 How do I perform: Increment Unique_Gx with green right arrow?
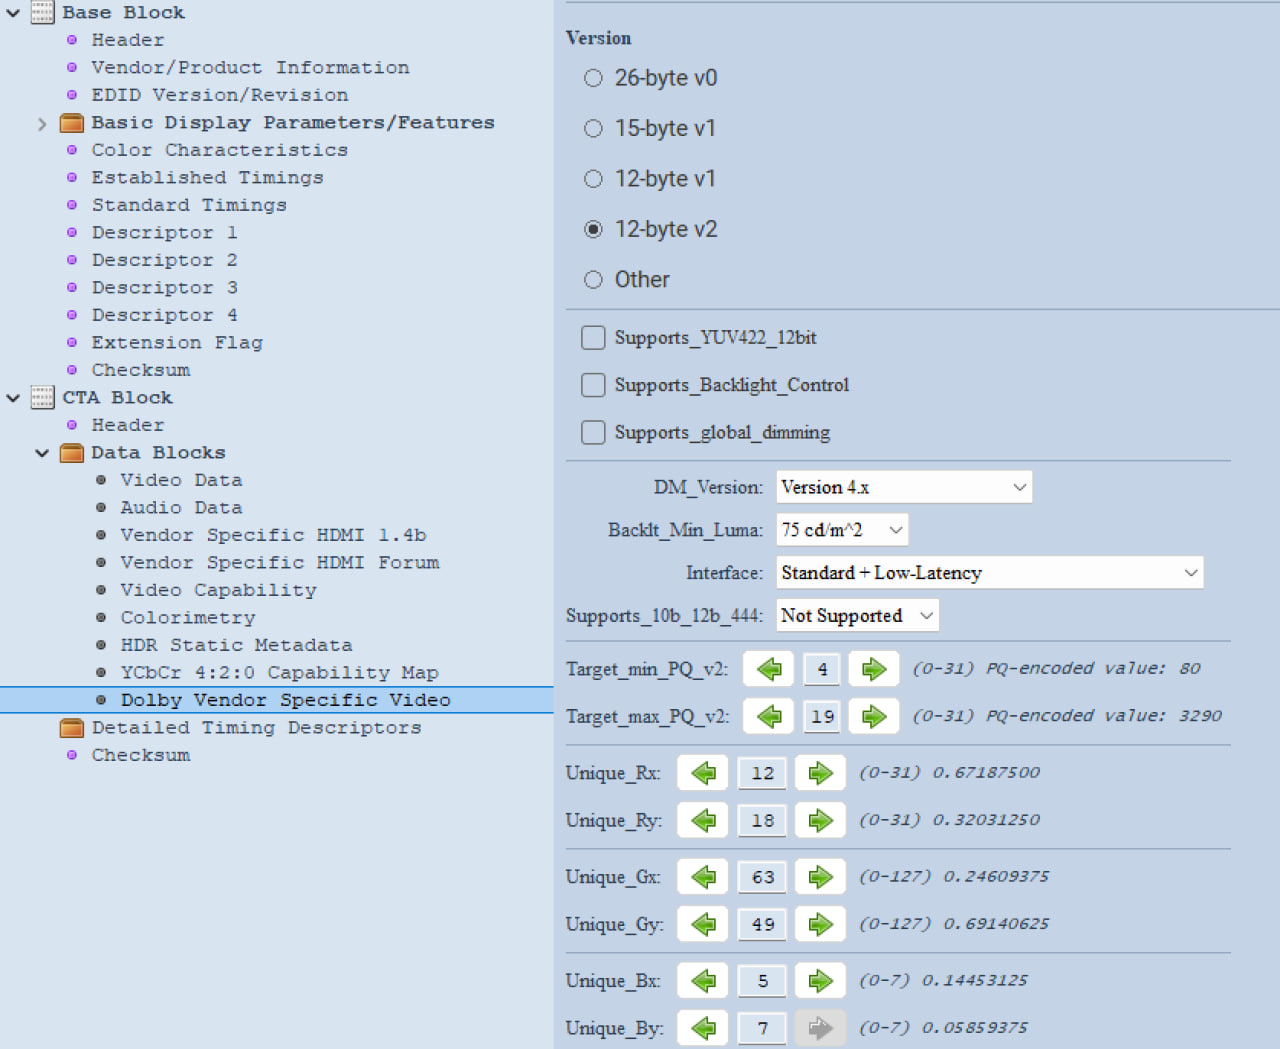[x=820, y=877]
